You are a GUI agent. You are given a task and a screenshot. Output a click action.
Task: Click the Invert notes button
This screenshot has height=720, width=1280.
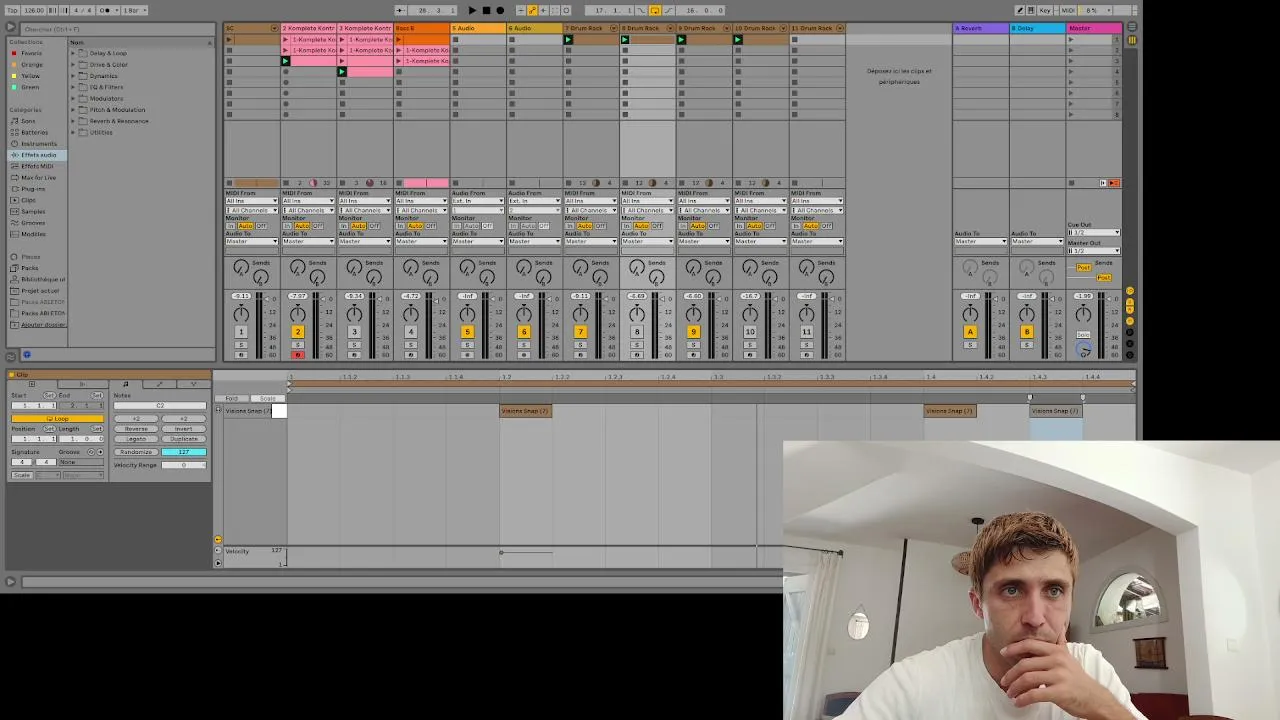point(183,429)
